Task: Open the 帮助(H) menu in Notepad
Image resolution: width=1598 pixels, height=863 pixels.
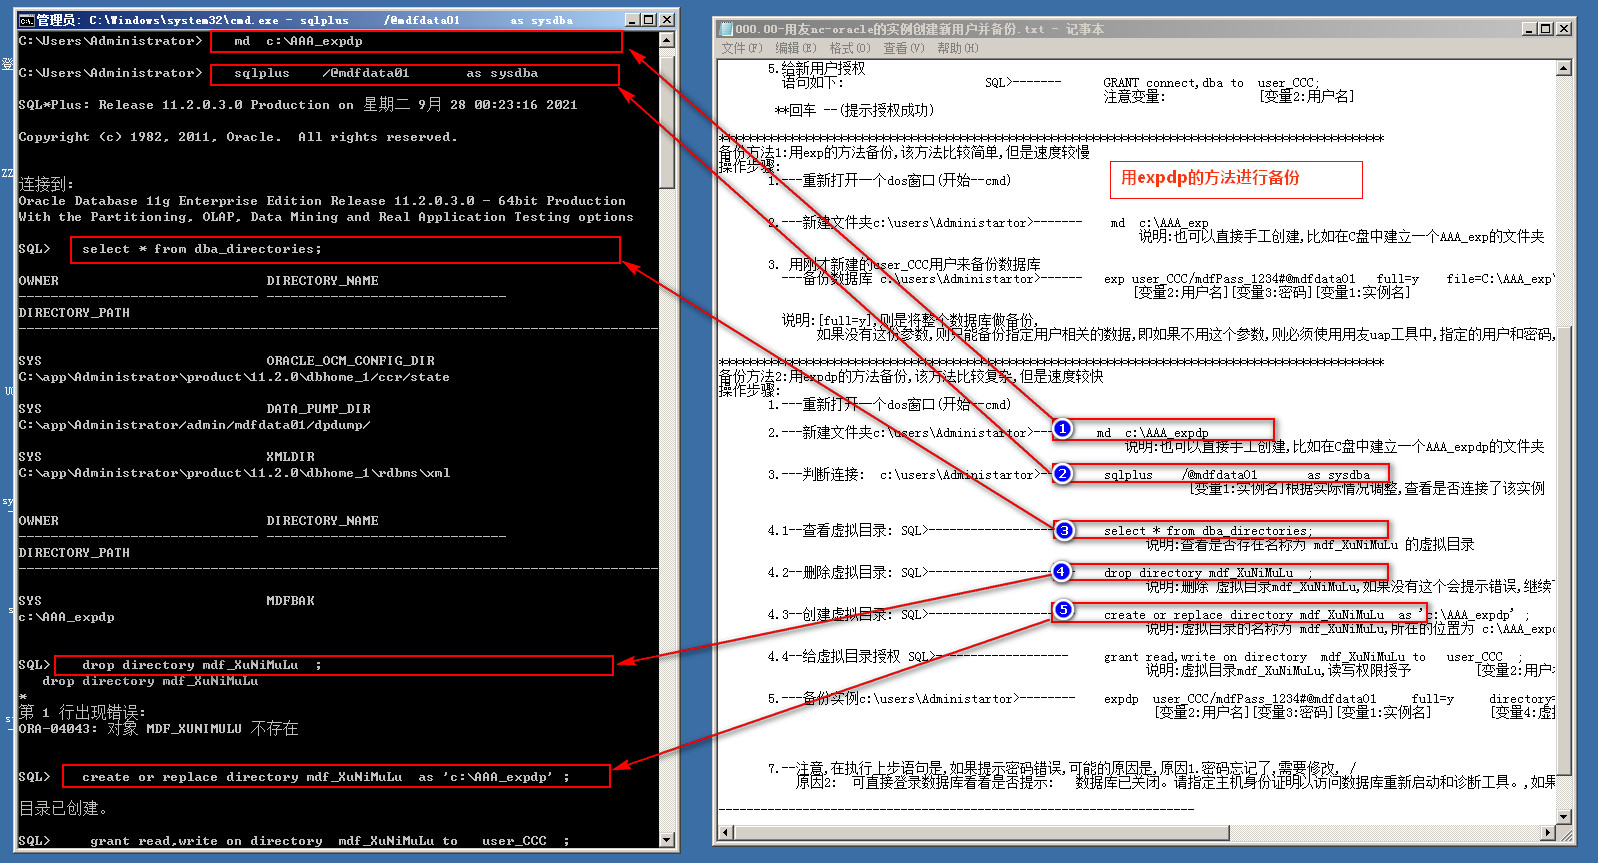Action: 957,48
